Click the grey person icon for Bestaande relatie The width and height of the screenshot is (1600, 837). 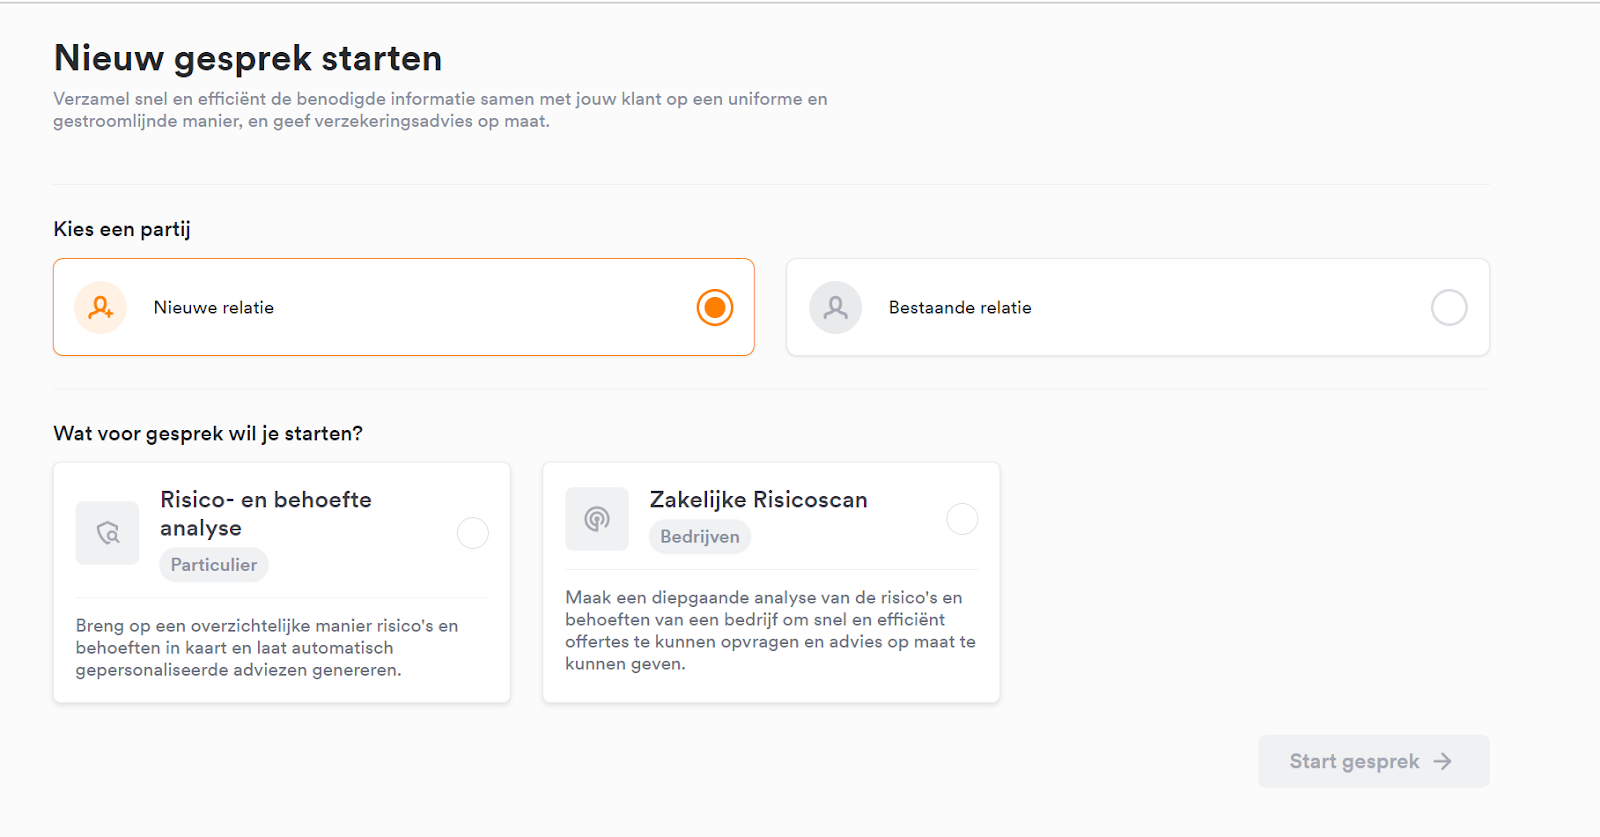point(836,307)
